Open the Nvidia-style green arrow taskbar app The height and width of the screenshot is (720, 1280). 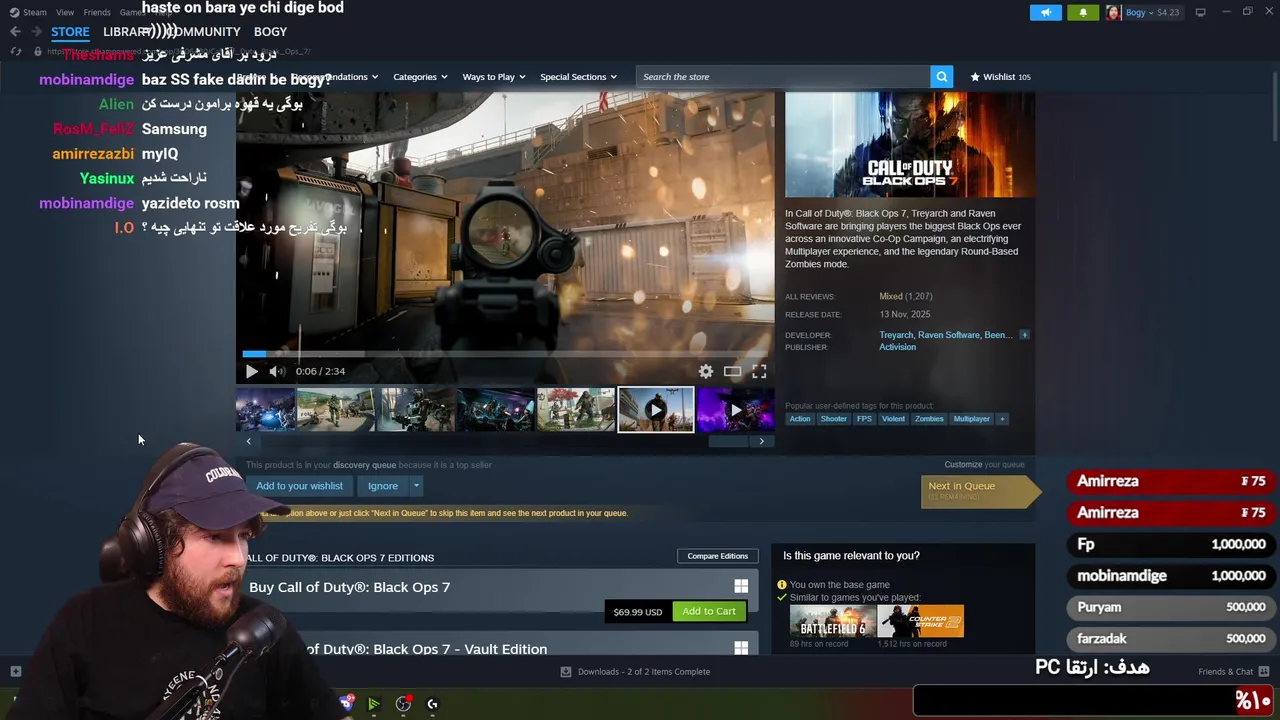[x=373, y=704]
